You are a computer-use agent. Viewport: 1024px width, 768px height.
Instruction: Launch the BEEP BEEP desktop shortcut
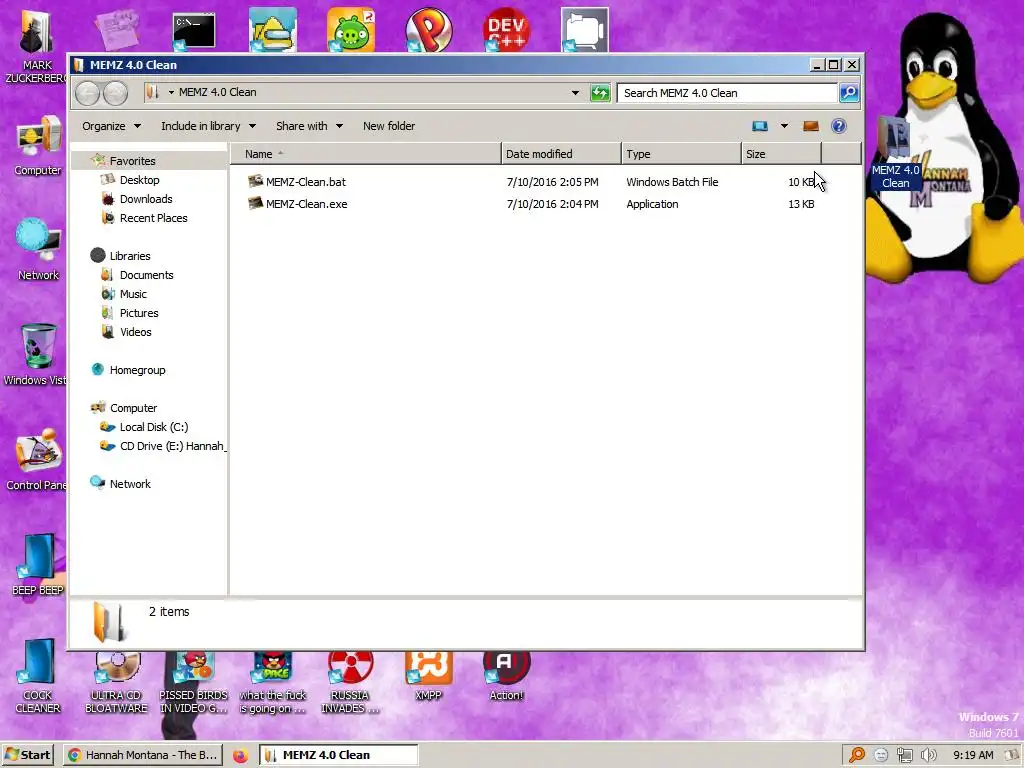pos(37,564)
